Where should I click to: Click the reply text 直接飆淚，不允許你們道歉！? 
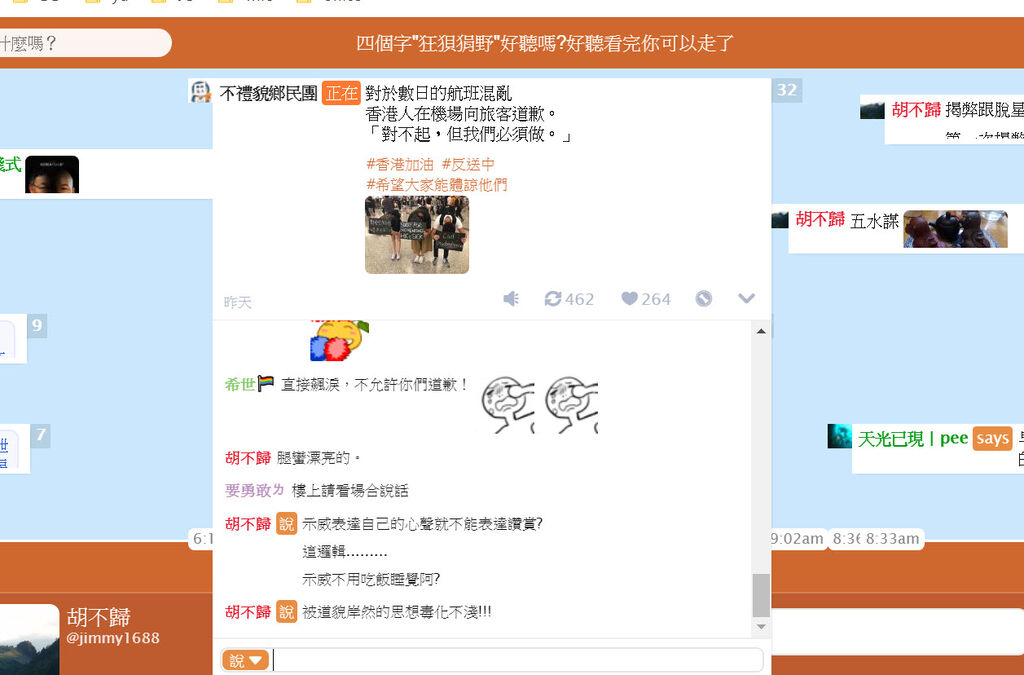375,385
